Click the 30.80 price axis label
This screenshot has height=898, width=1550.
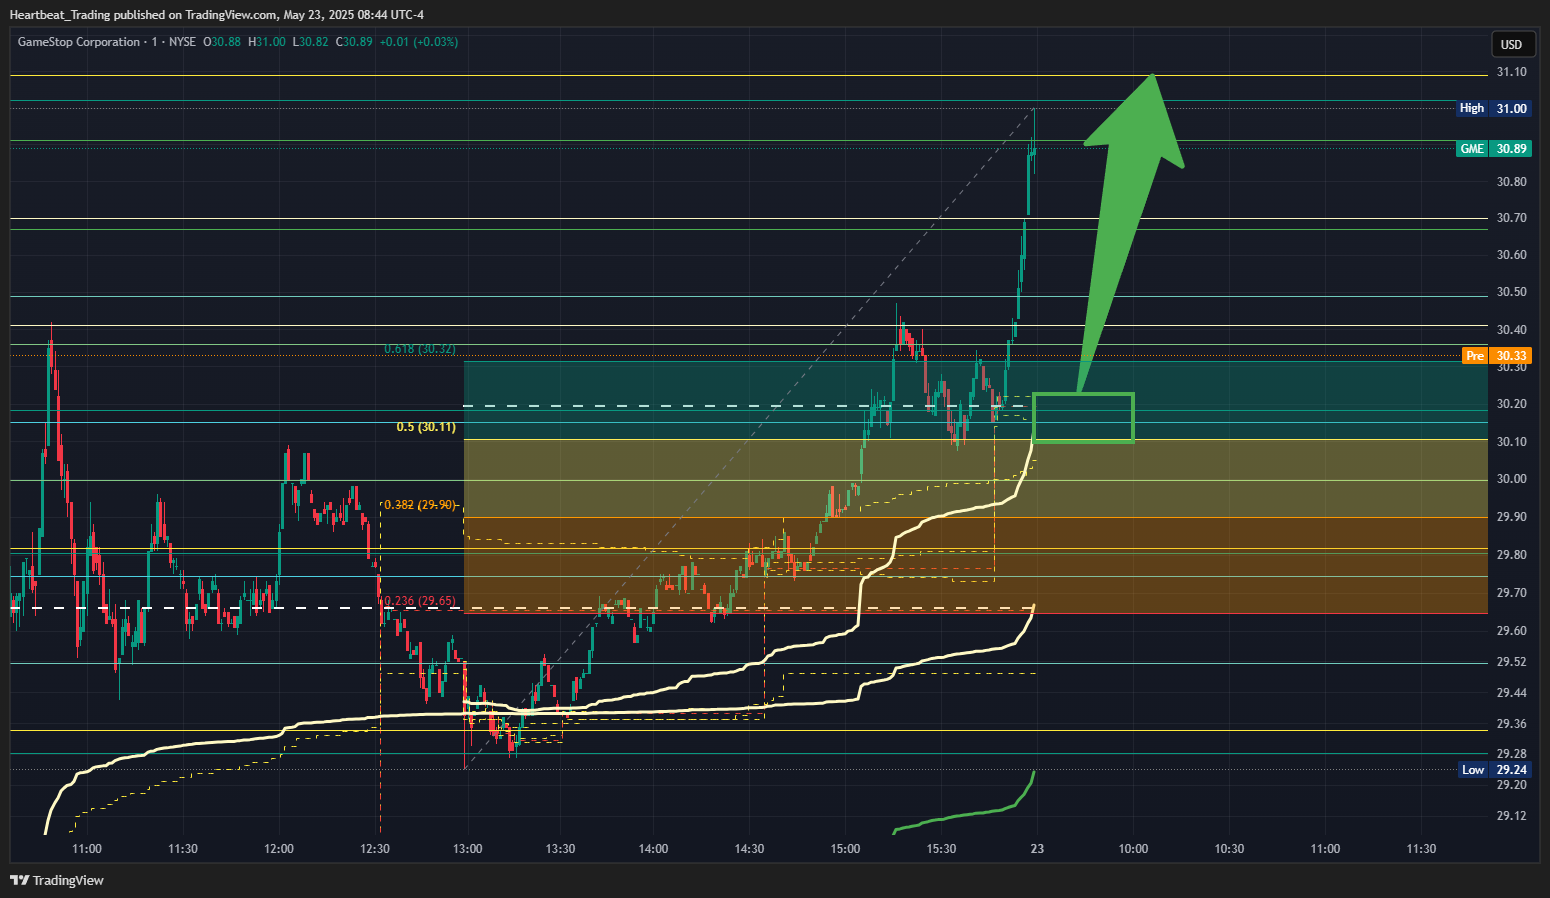pos(1511,182)
